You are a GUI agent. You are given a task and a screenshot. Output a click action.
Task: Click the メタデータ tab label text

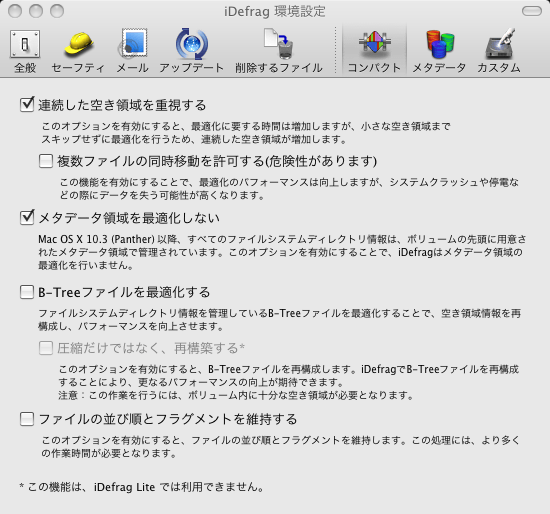pos(439,67)
